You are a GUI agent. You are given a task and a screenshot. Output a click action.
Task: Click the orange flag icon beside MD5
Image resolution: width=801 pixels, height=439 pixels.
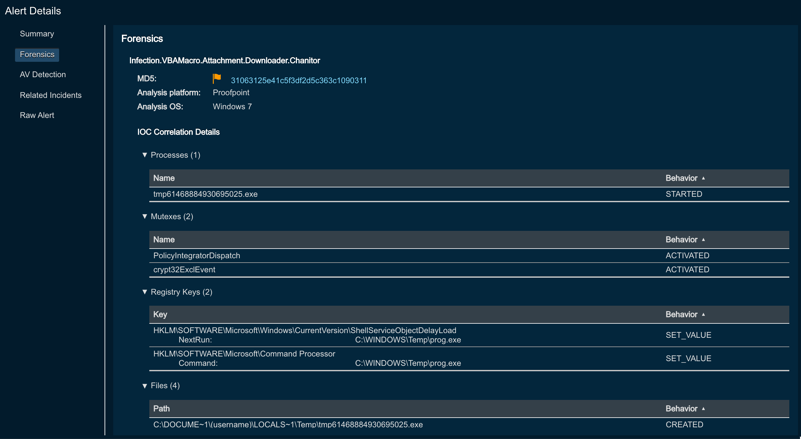tap(217, 79)
